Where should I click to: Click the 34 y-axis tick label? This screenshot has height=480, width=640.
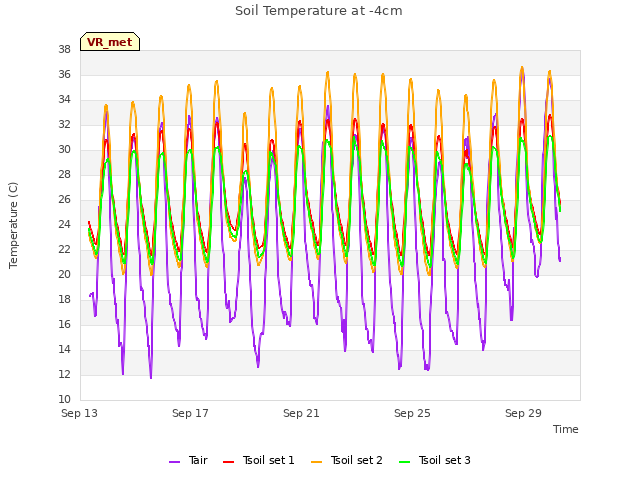pos(64,100)
